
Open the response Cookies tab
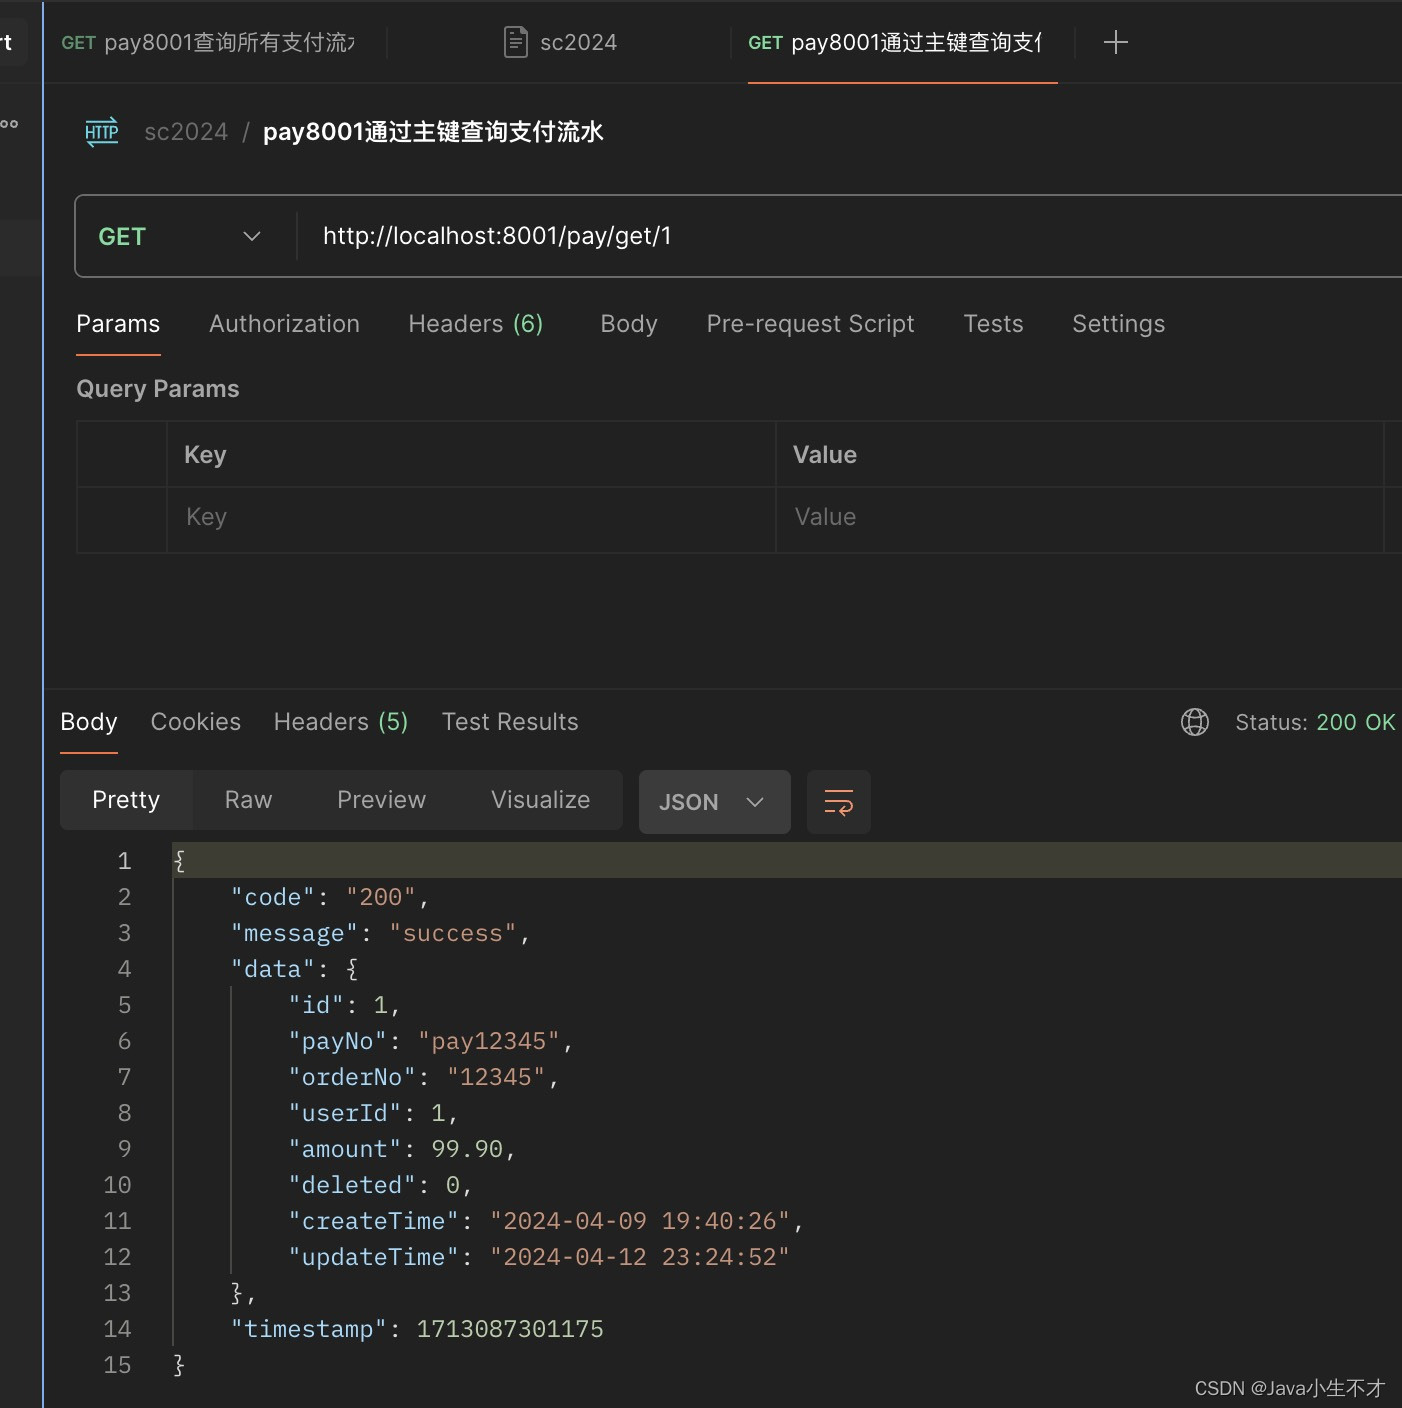click(x=196, y=722)
